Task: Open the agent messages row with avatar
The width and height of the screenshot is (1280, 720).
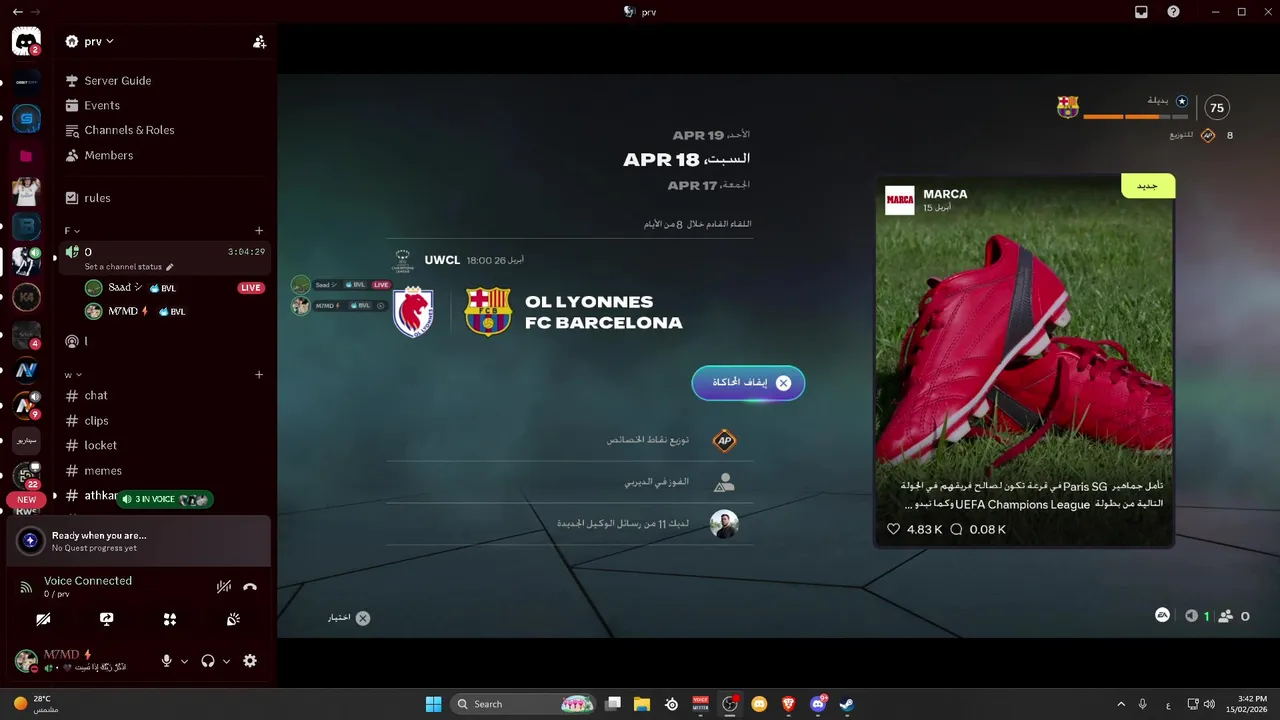Action: click(x=570, y=524)
